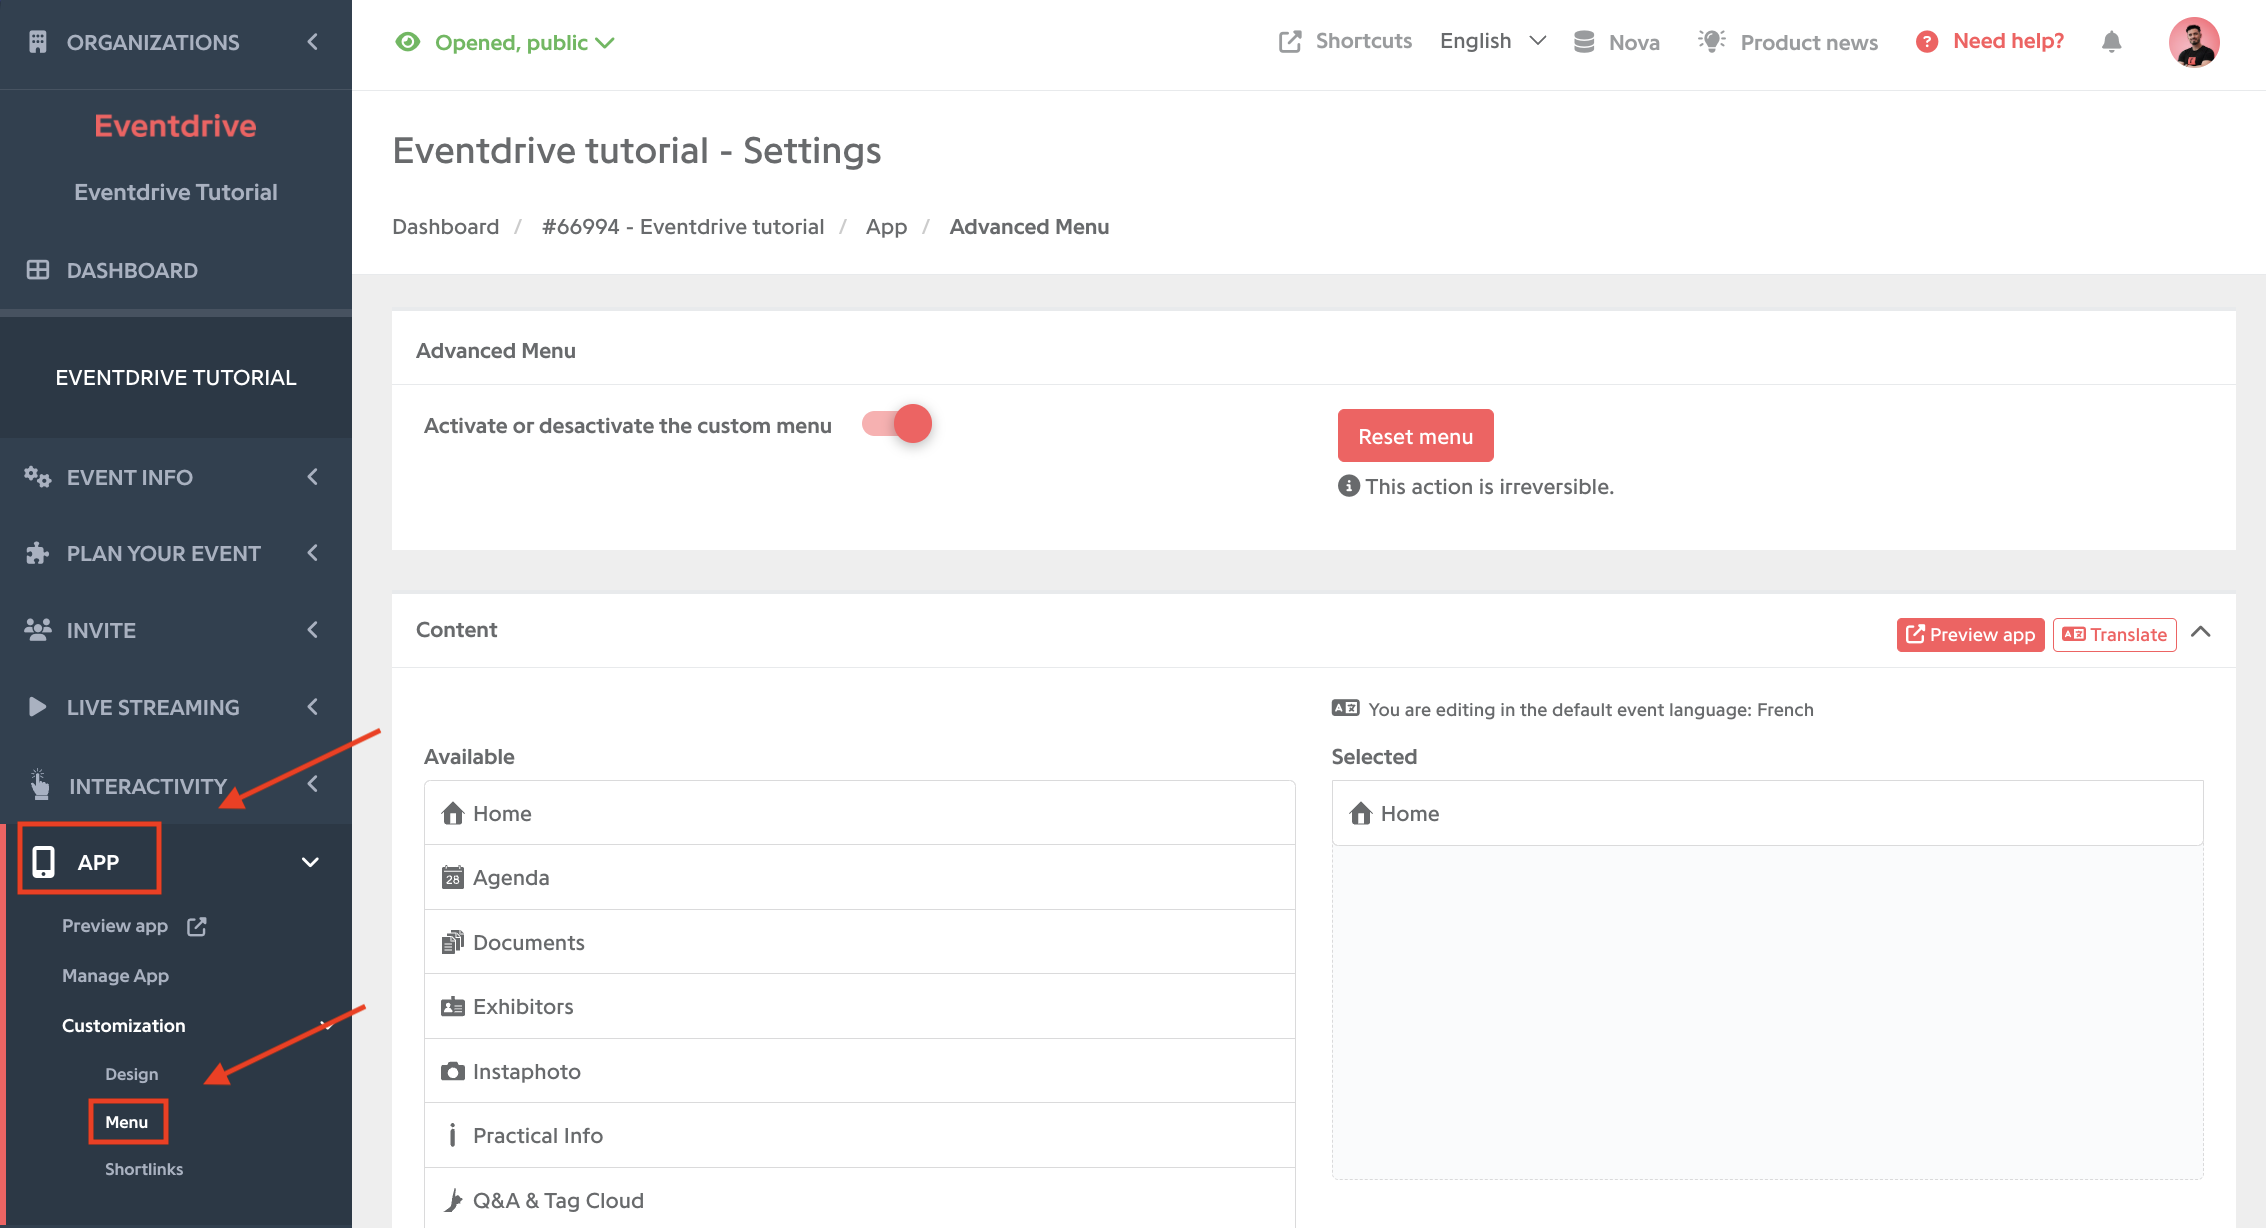Screen dimensions: 2266x1228
Task: Select Shortlinks under Customization
Action: (x=144, y=1169)
